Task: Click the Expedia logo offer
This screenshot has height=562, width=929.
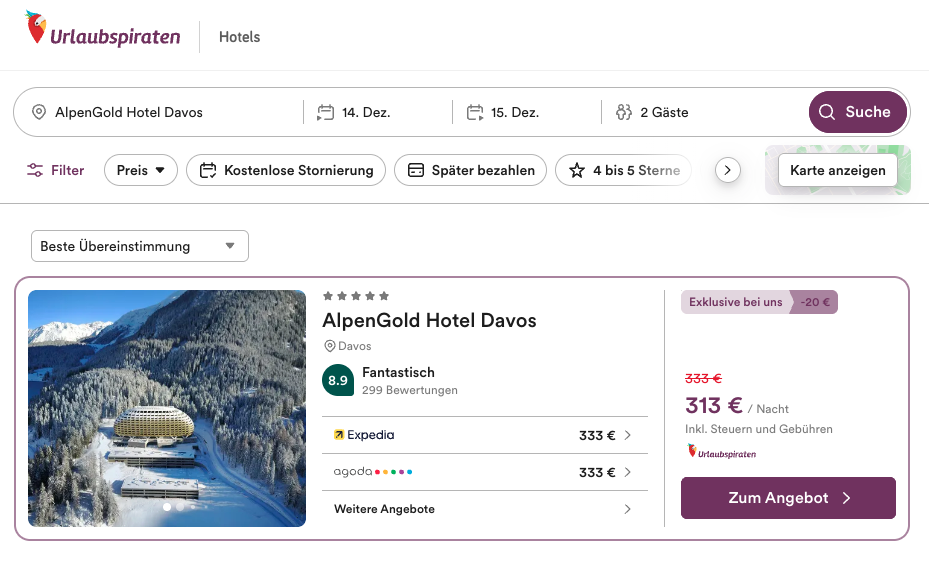Action: click(364, 435)
